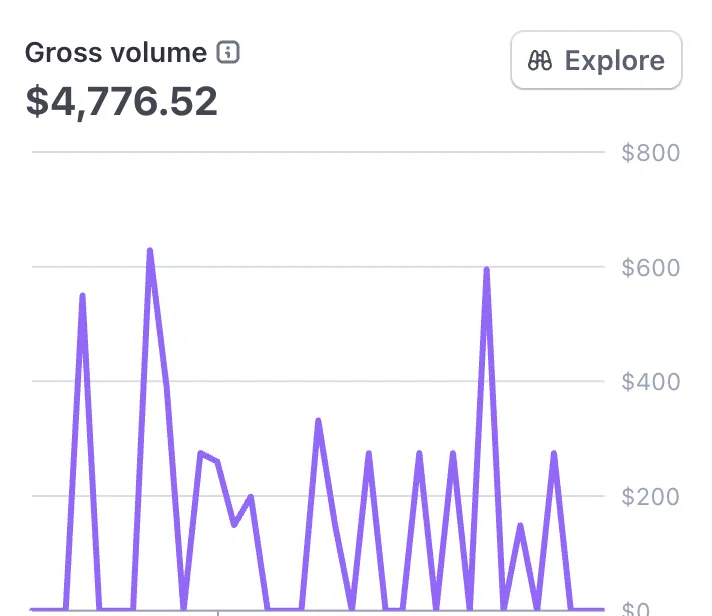The image size is (712, 616).
Task: Click the top gridline at the $800 level
Action: click(x=318, y=153)
